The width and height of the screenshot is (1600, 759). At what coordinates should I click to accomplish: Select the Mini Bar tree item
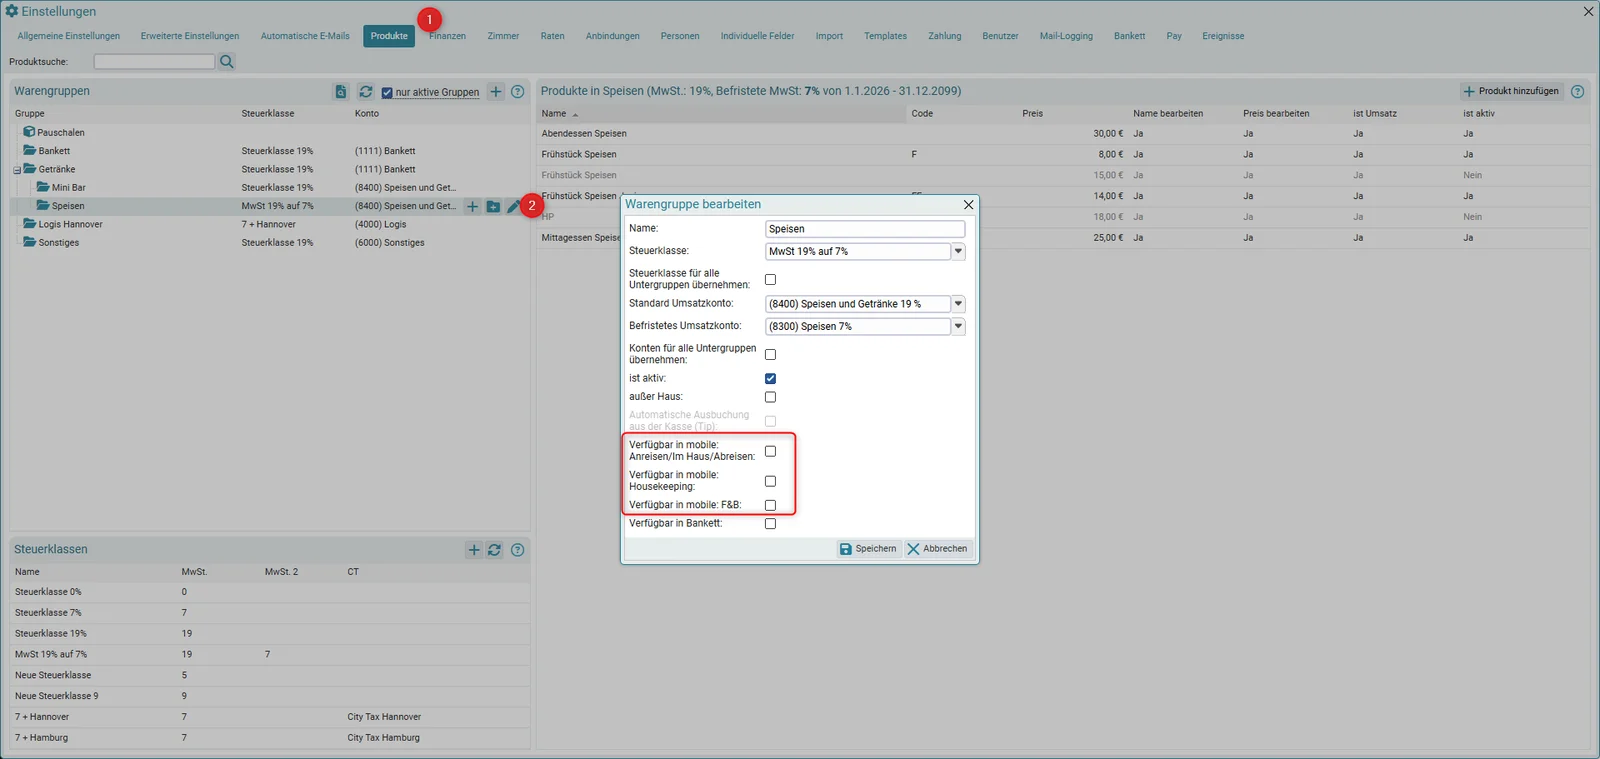(x=68, y=188)
